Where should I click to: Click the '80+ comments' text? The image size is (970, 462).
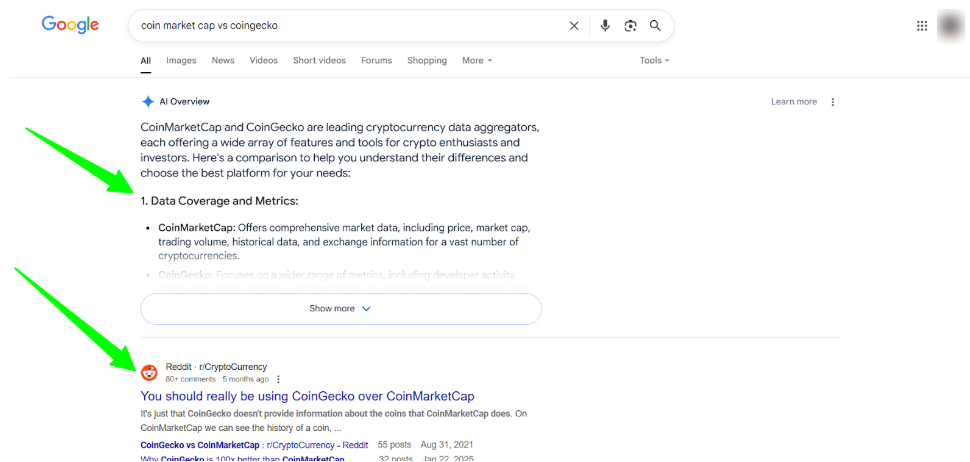[191, 379]
